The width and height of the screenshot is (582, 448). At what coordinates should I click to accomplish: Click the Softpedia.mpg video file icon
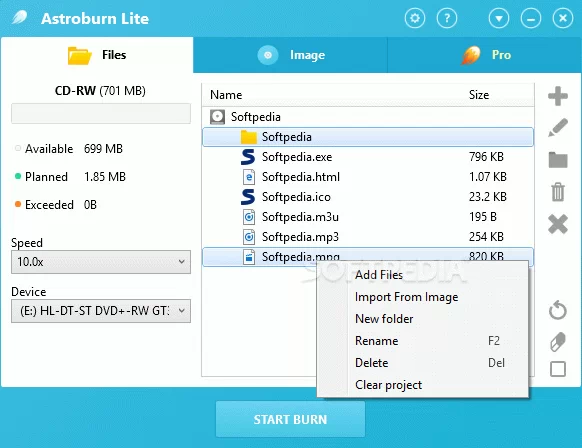point(249,257)
